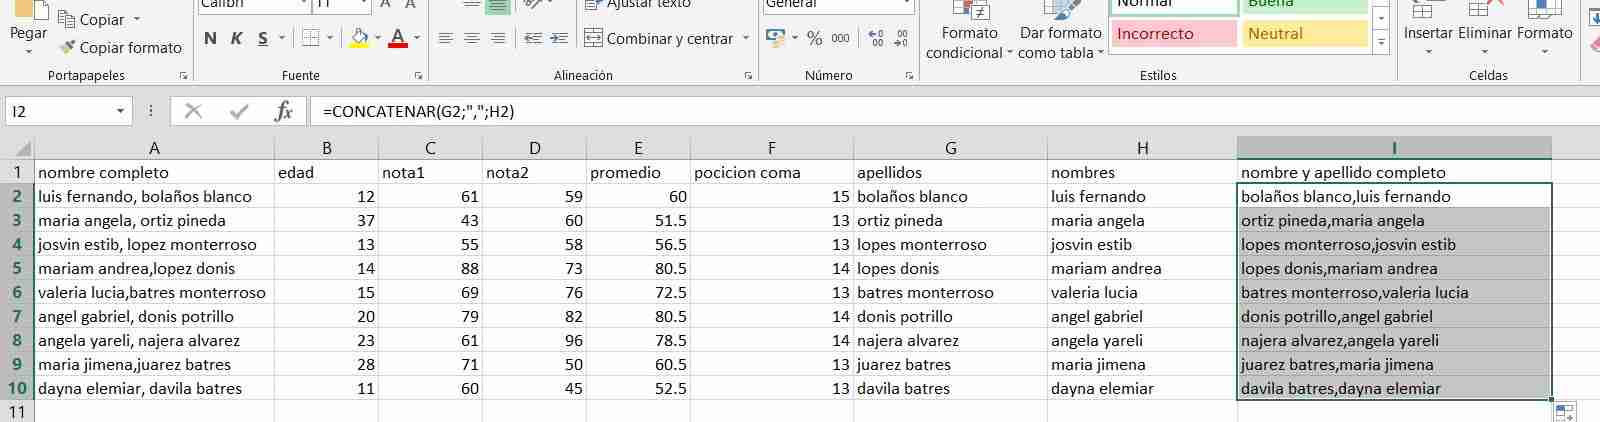Click the Copiar formato paintbrush icon
This screenshot has height=422, width=1600.
pos(67,47)
